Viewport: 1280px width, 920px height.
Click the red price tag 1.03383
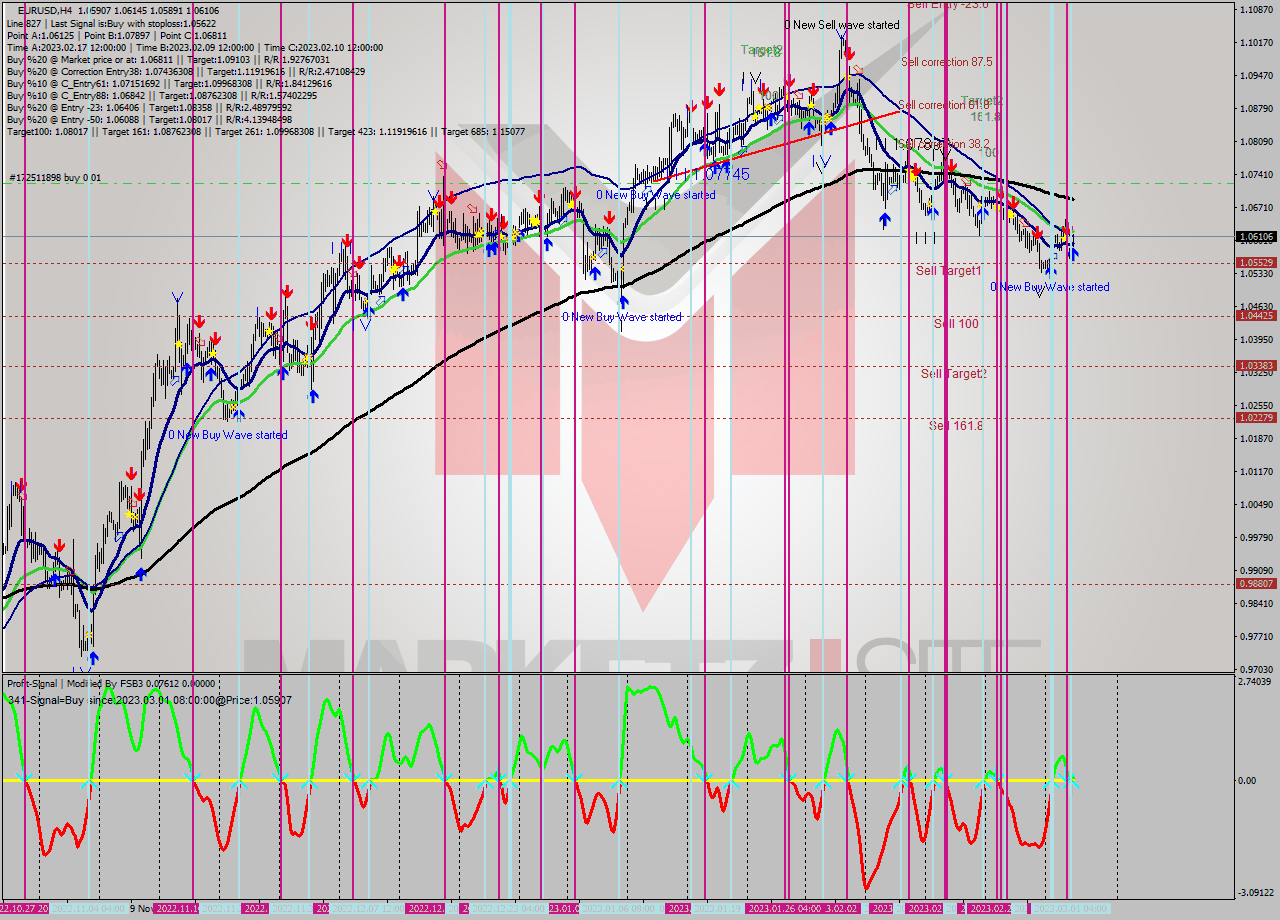pos(1255,366)
